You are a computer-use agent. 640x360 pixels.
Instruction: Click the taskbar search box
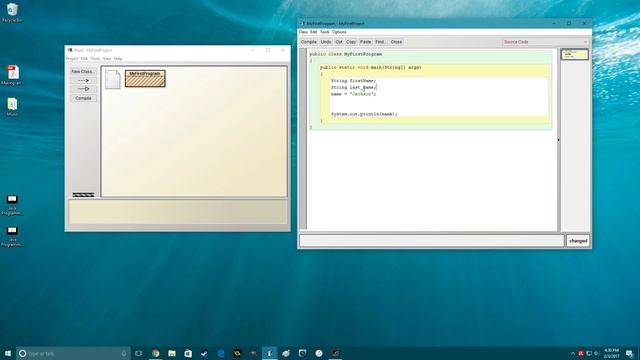pyautogui.click(x=73, y=353)
